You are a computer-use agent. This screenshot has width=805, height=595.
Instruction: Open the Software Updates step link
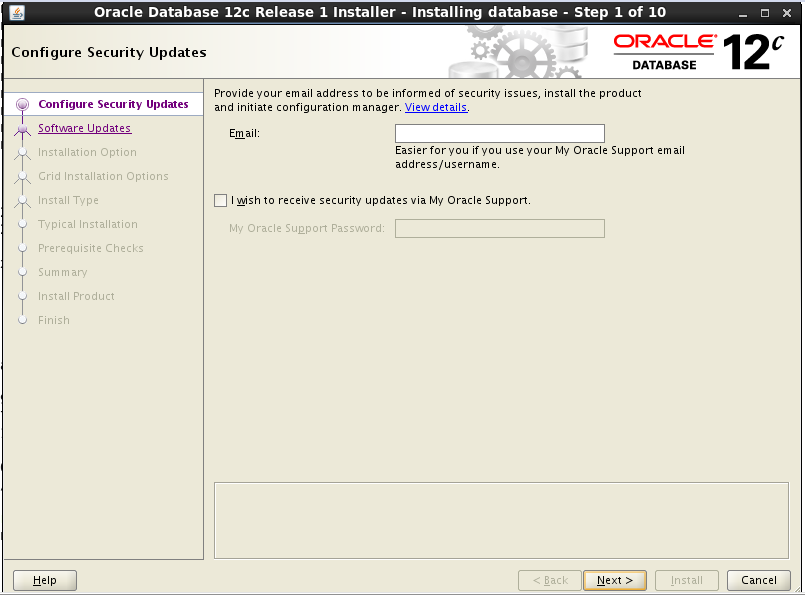click(85, 128)
